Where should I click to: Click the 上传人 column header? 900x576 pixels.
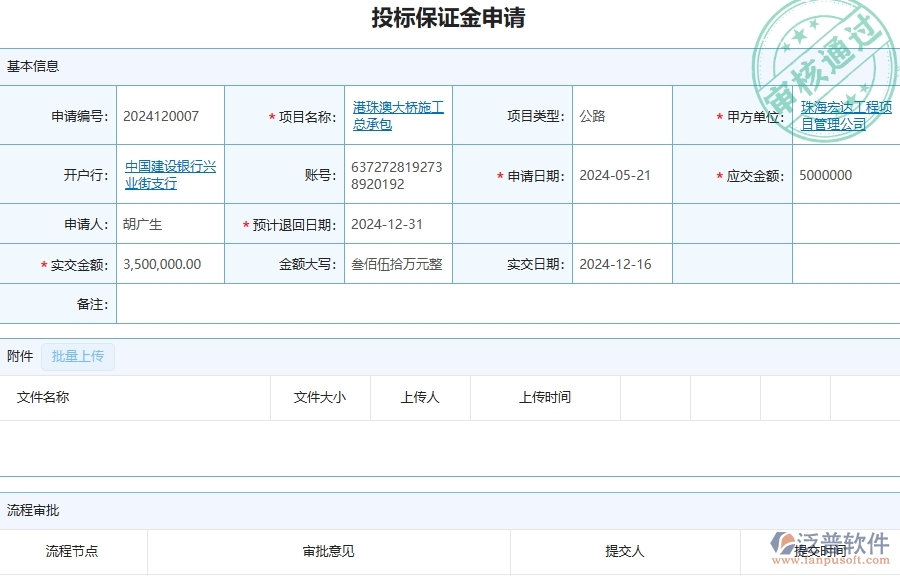pyautogui.click(x=418, y=397)
